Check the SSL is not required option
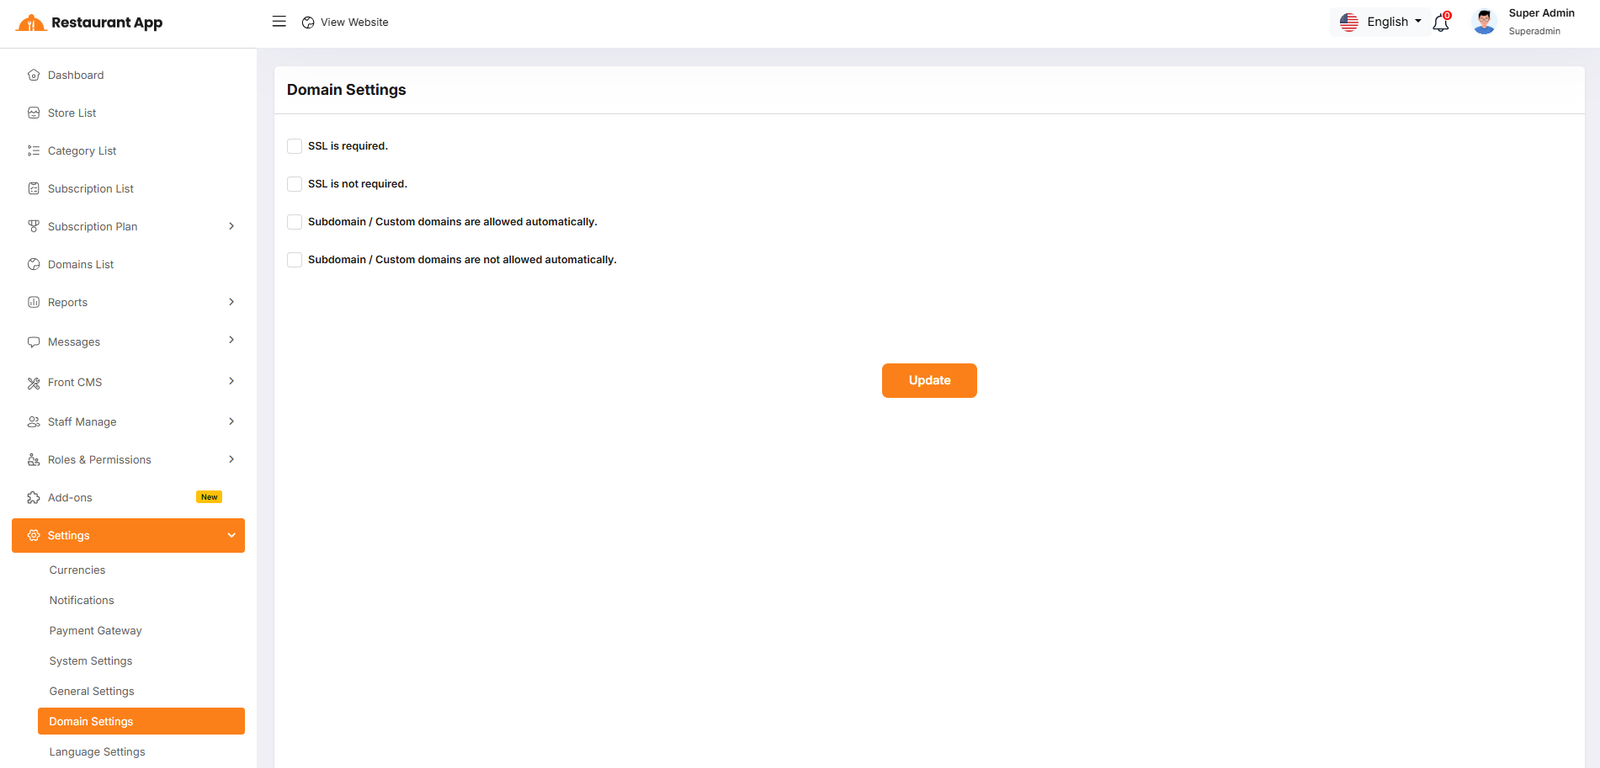This screenshot has width=1600, height=768. [294, 184]
